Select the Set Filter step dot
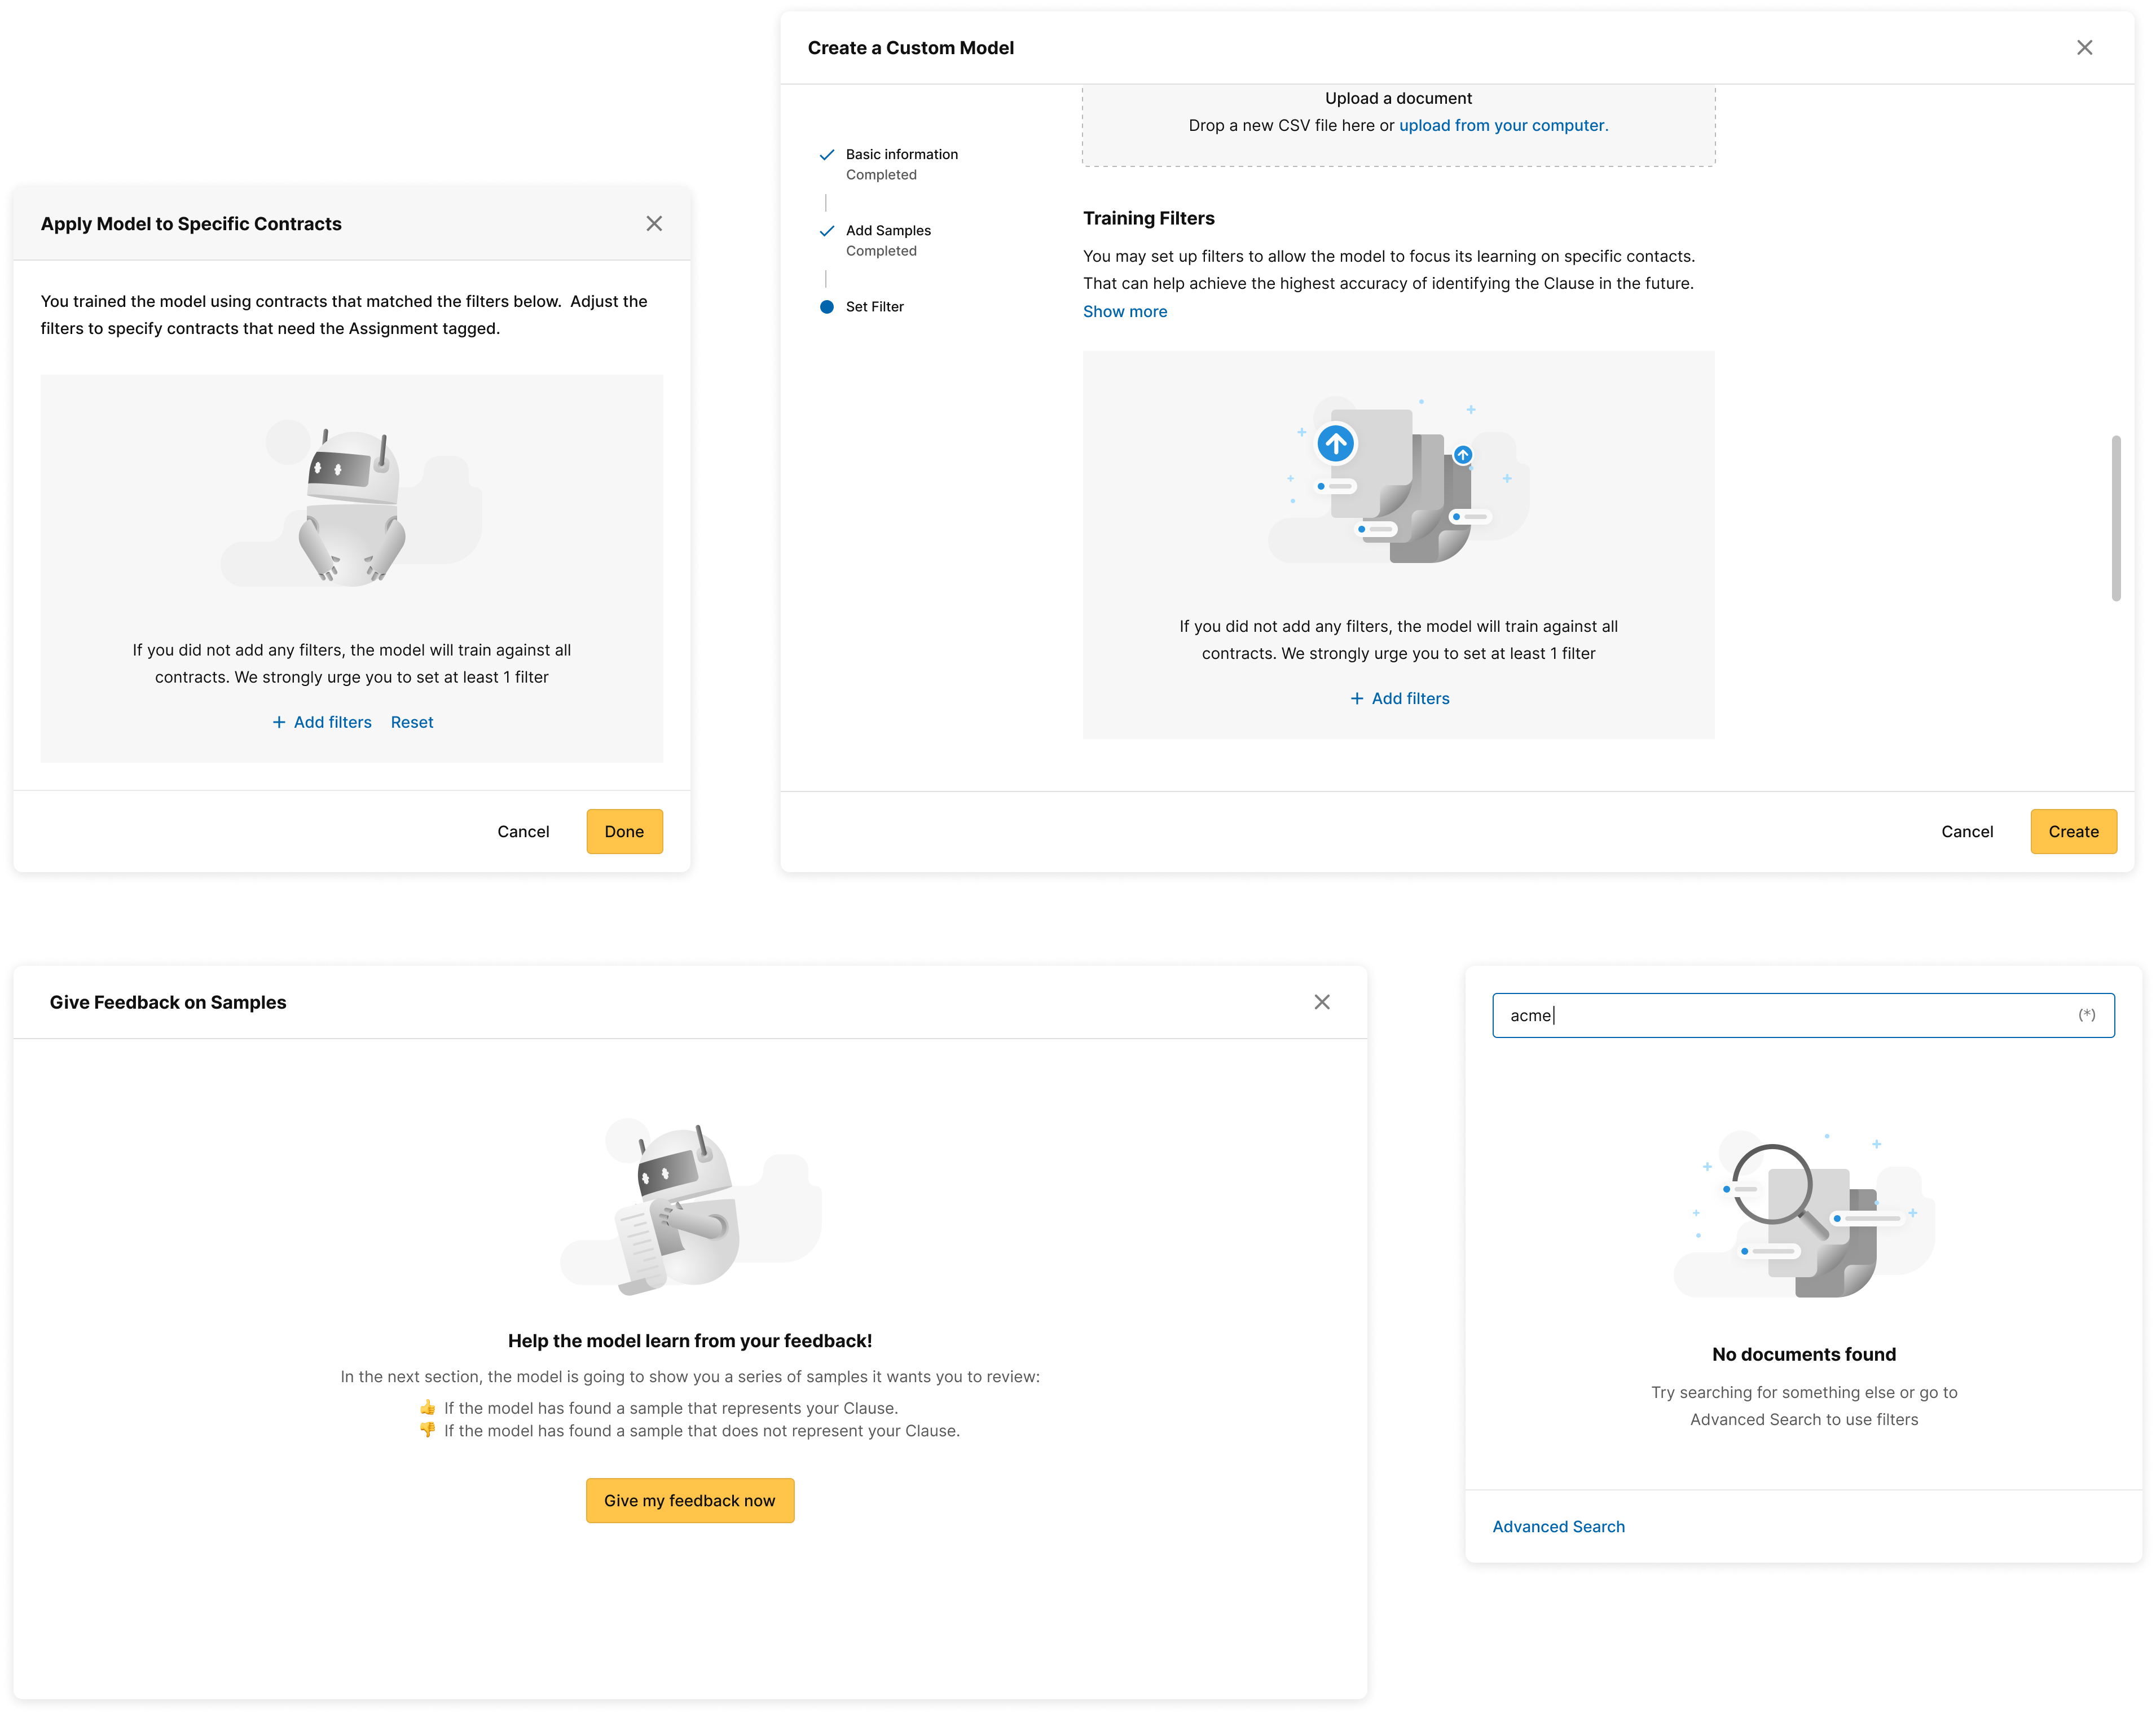The width and height of the screenshot is (2156, 1715). [827, 306]
